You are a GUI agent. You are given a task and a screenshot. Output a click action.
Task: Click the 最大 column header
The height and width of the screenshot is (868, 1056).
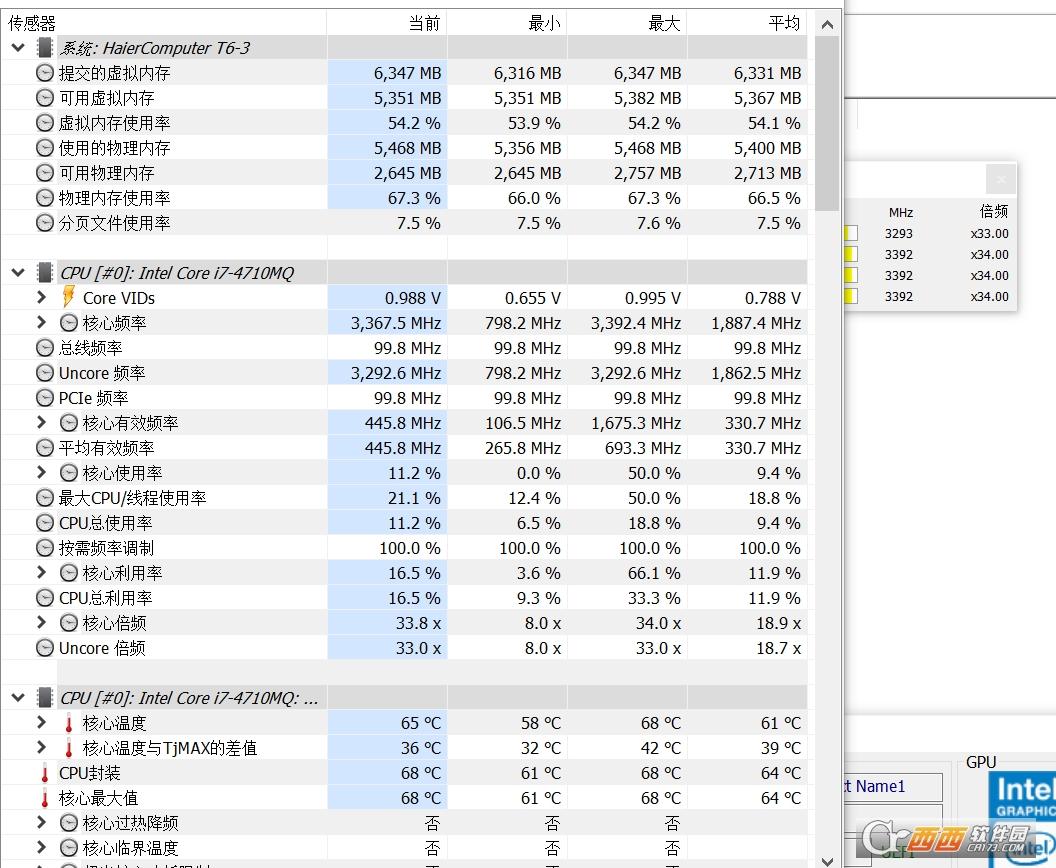click(x=627, y=23)
